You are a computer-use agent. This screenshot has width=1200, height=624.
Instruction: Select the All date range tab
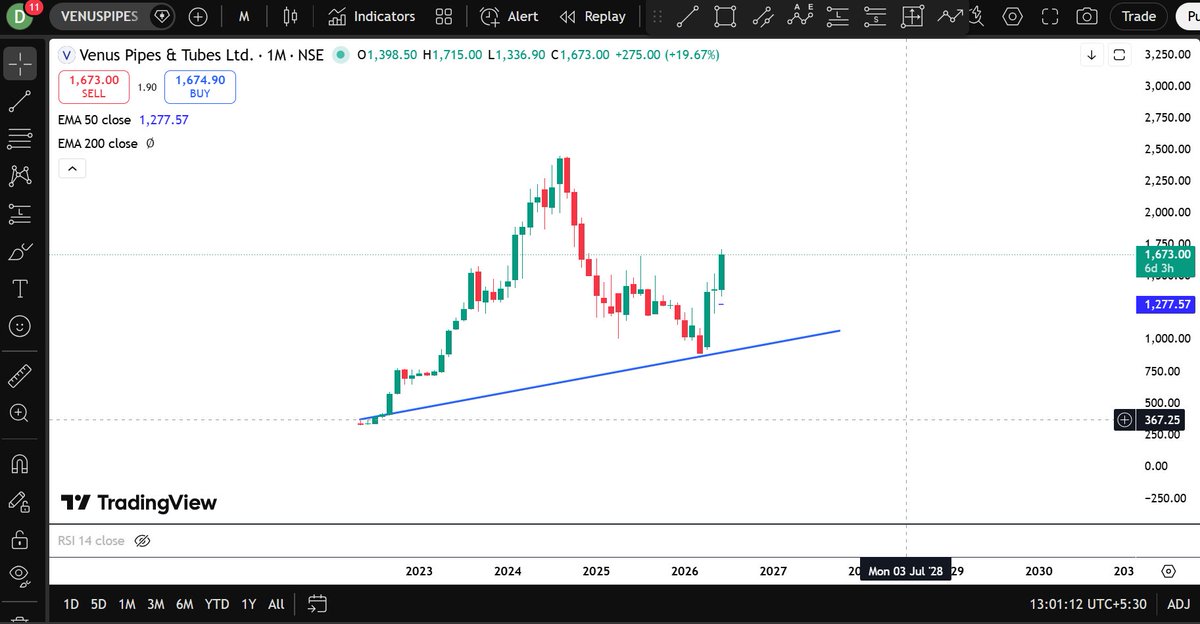(276, 604)
